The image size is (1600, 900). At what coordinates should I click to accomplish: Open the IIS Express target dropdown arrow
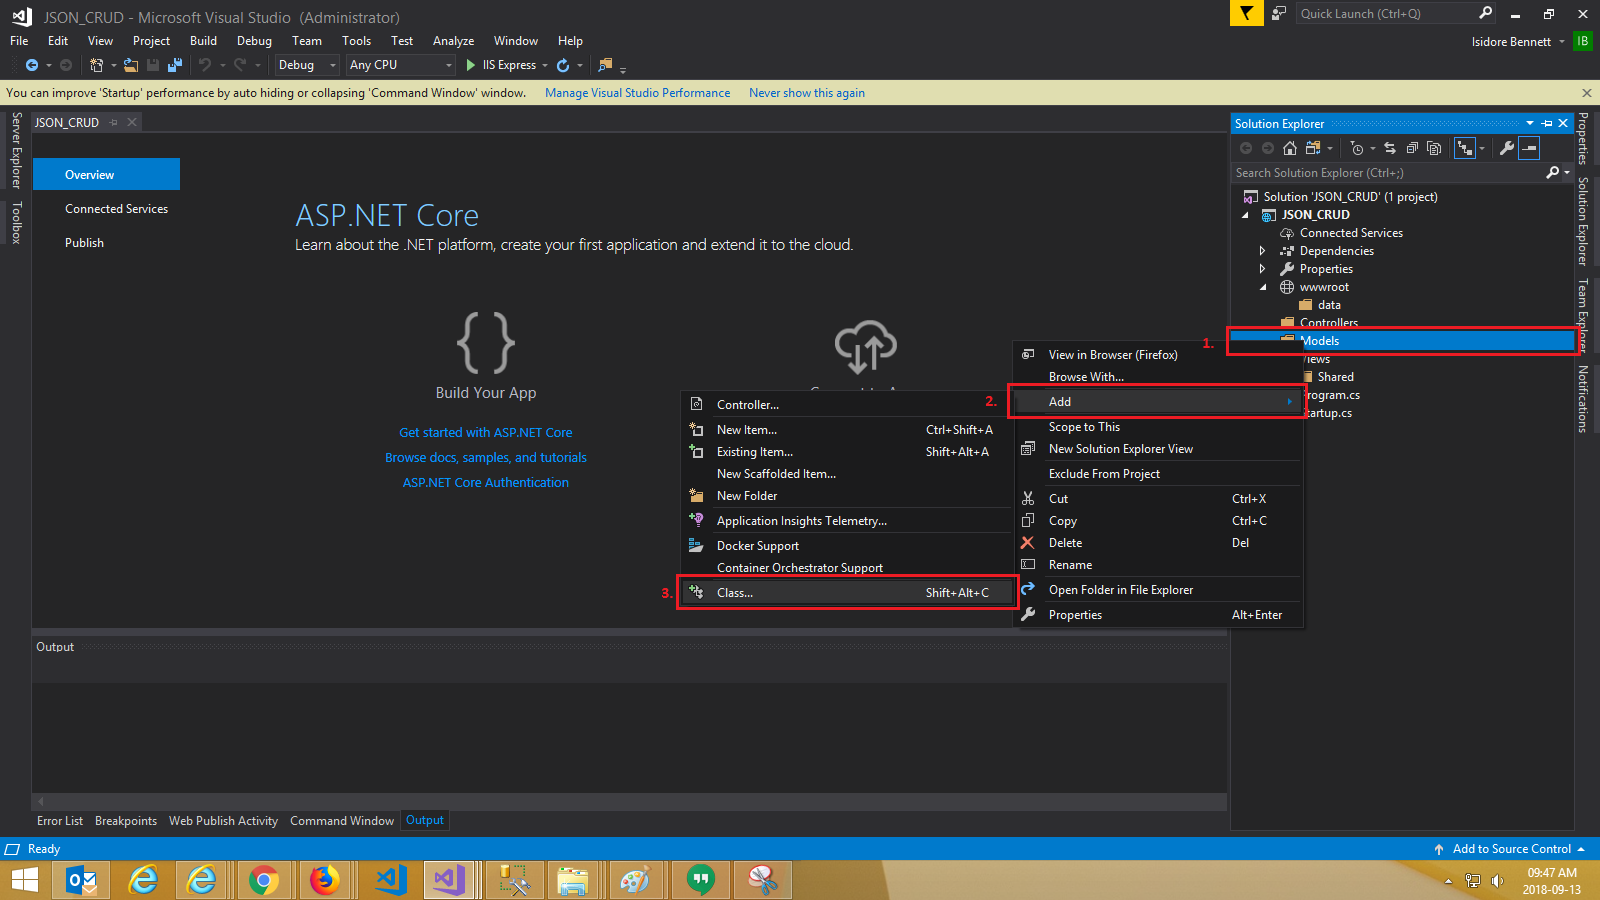[545, 65]
